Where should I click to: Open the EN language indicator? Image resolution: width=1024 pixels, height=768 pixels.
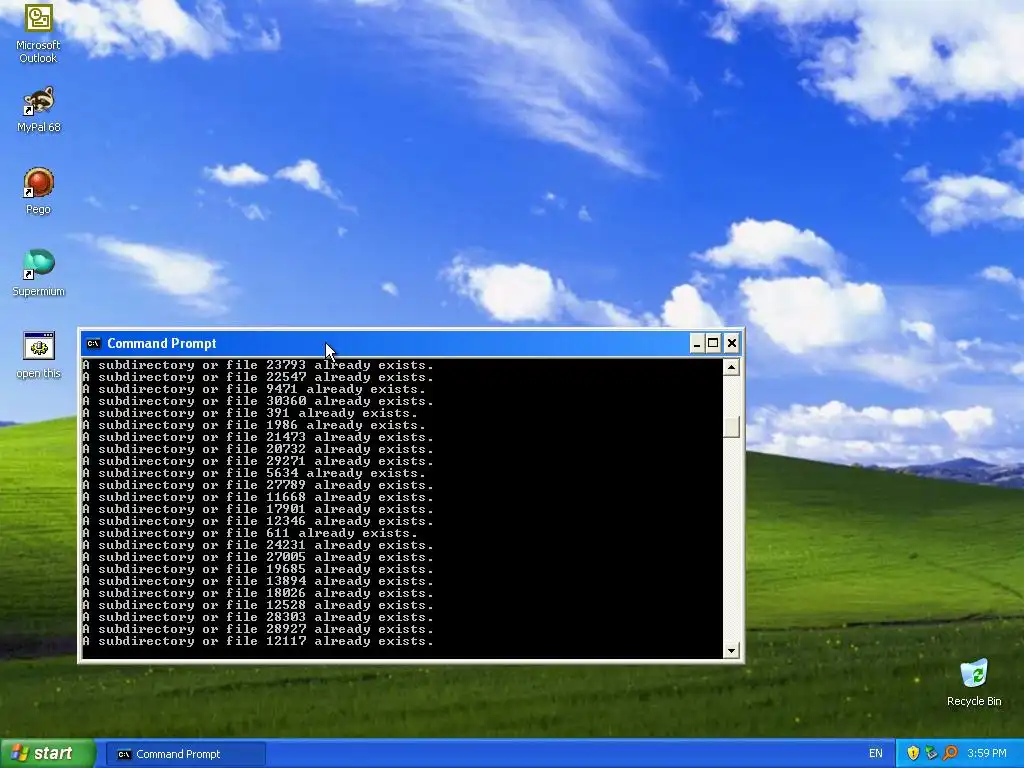pos(876,754)
